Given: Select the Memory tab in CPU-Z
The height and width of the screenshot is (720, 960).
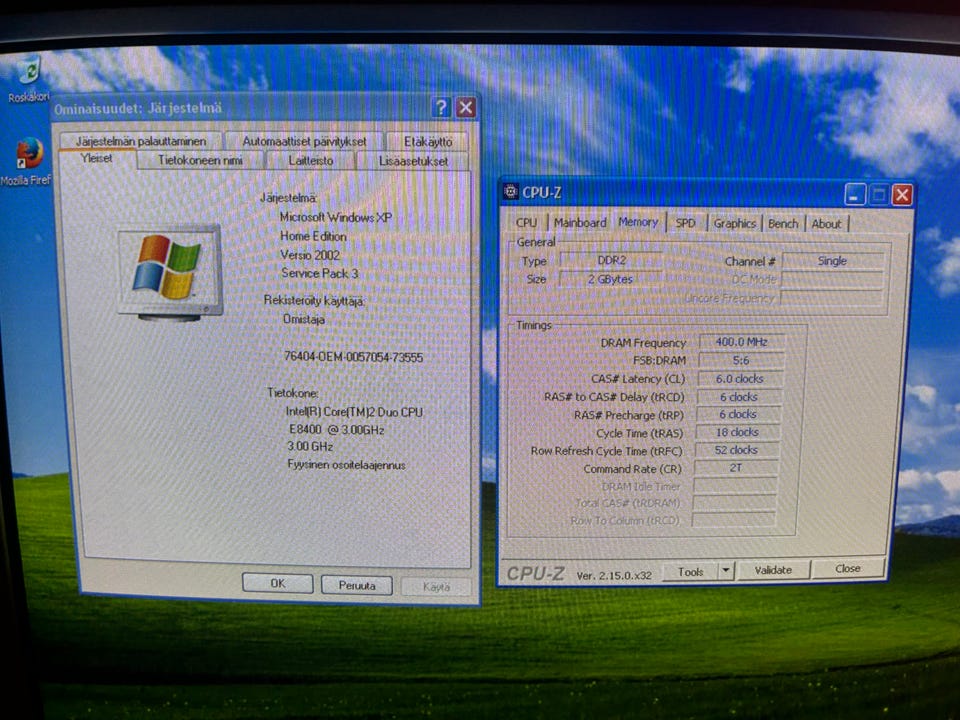Looking at the screenshot, I should 638,222.
